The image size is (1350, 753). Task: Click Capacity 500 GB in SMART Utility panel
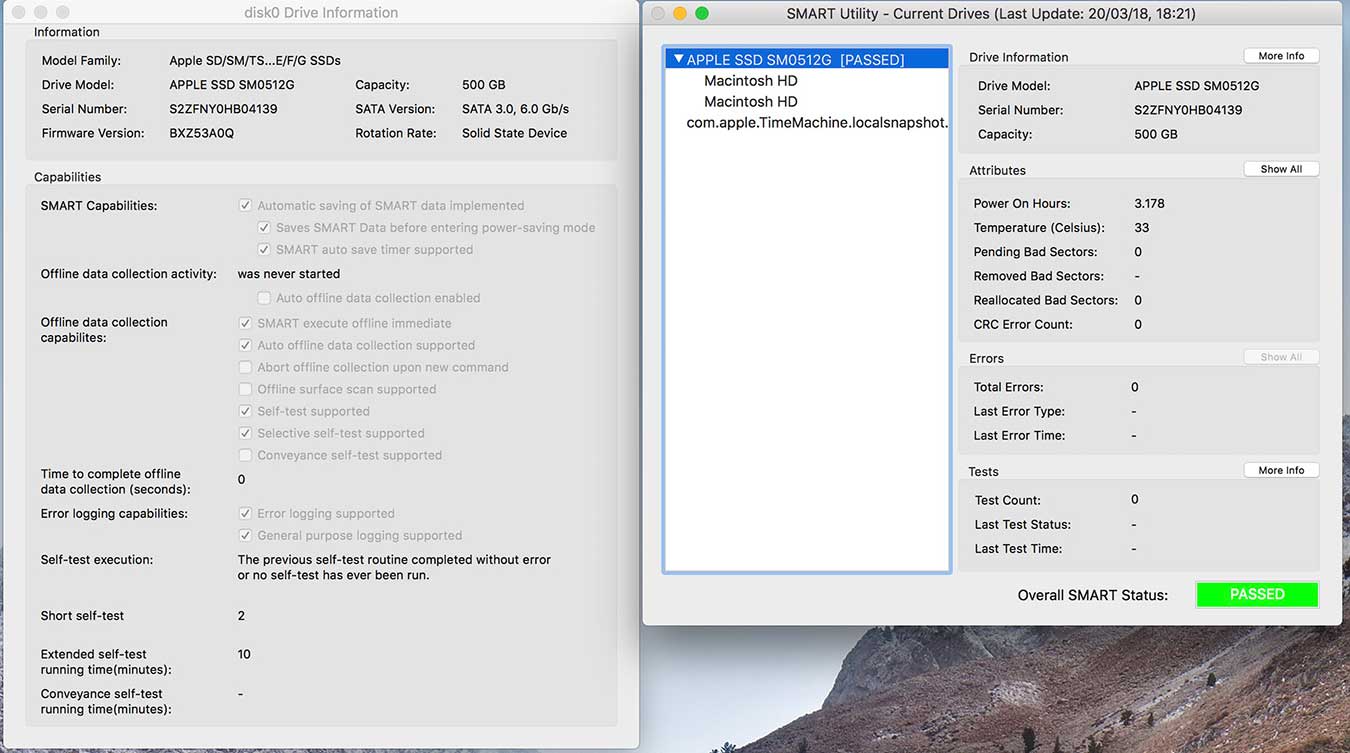(x=1156, y=134)
